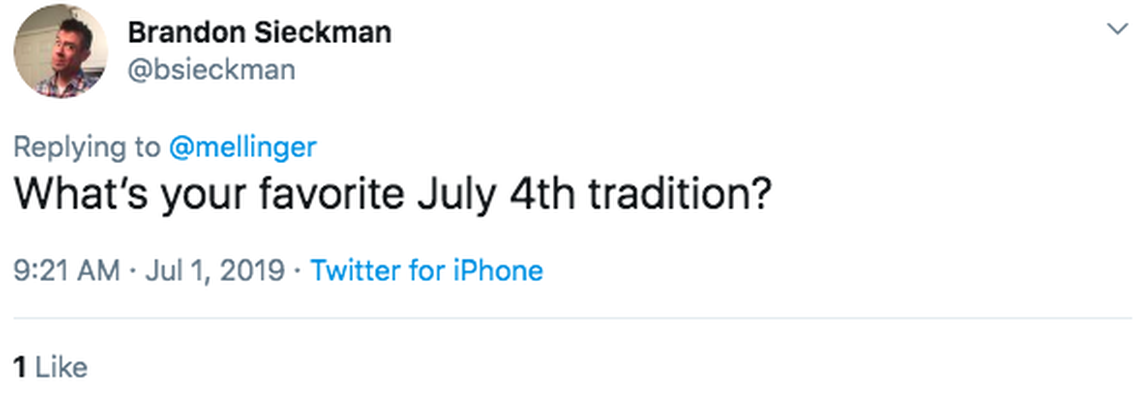Image resolution: width=1140 pixels, height=412 pixels.
Task: Click the "Replying to" label
Action: pos(86,147)
